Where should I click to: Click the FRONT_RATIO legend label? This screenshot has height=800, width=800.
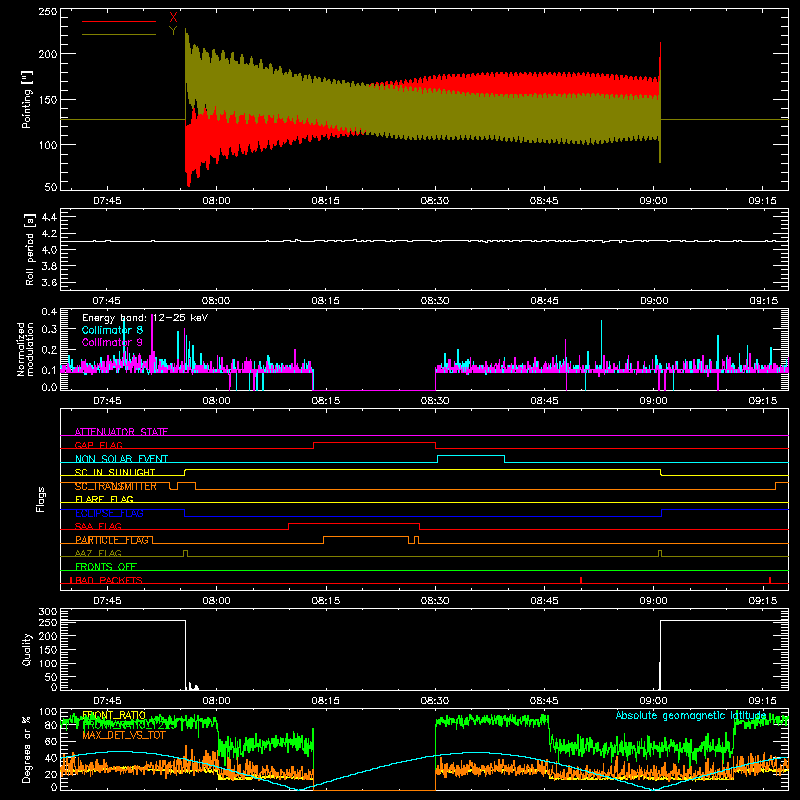[x=113, y=715]
